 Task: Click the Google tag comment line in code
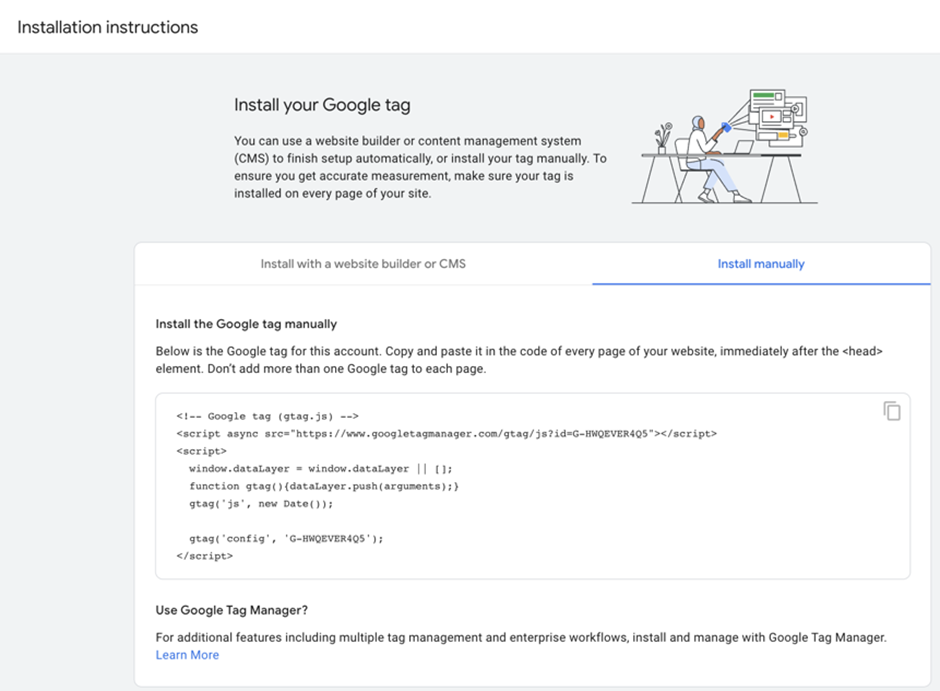267,416
